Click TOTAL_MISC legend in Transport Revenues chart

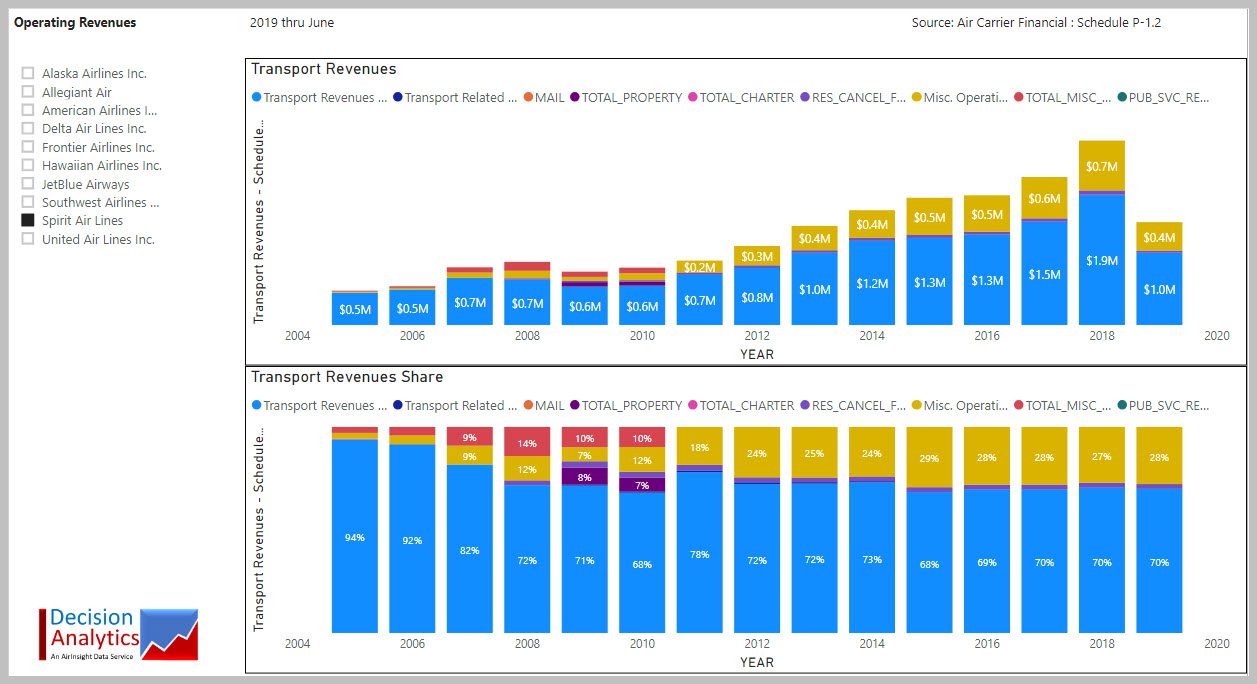1062,98
